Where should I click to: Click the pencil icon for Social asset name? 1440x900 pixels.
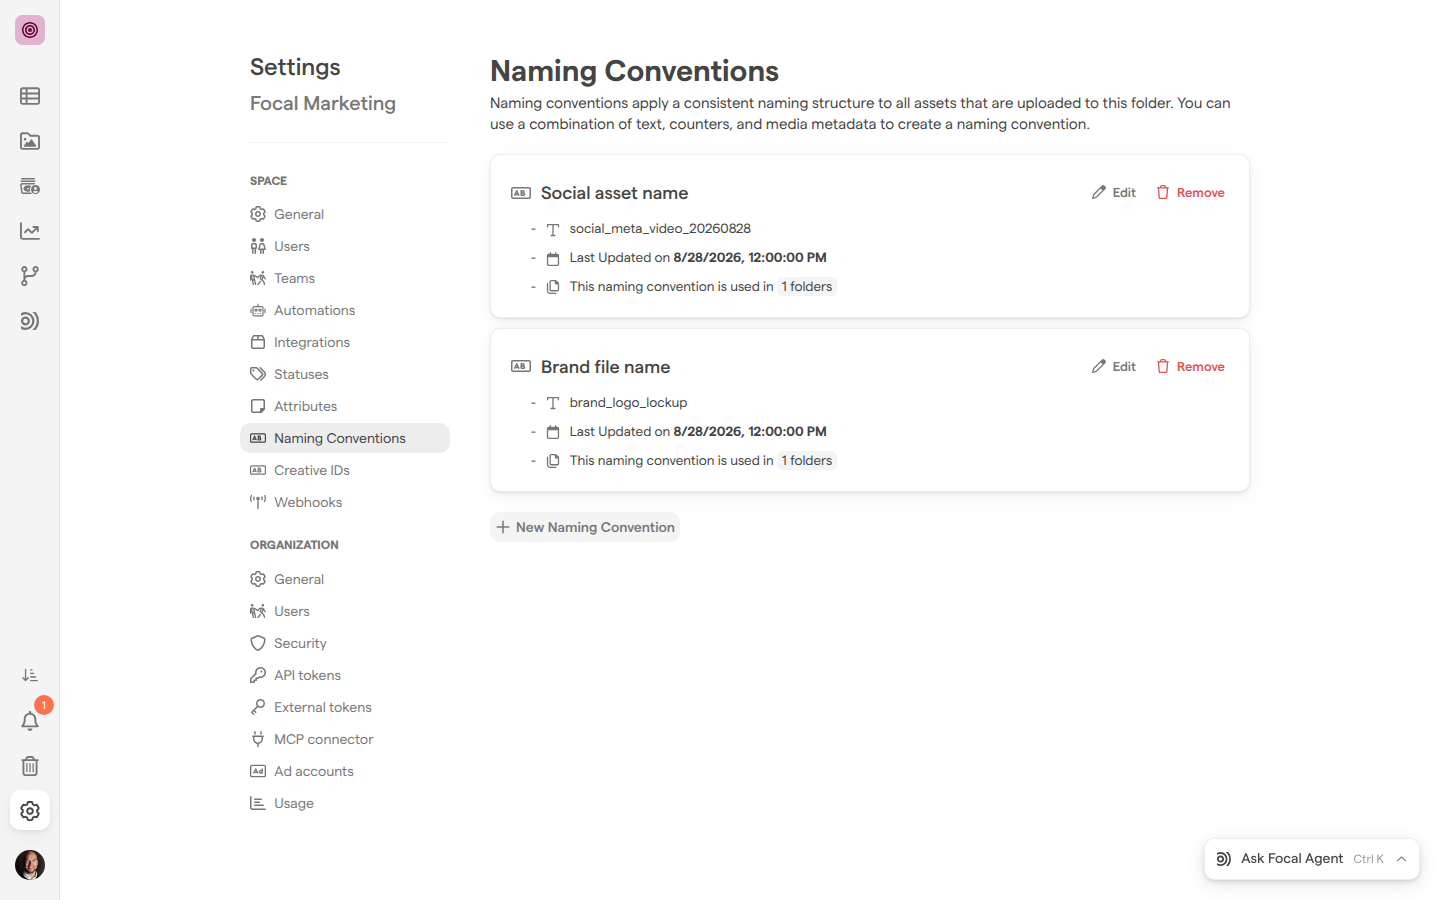(x=1099, y=192)
